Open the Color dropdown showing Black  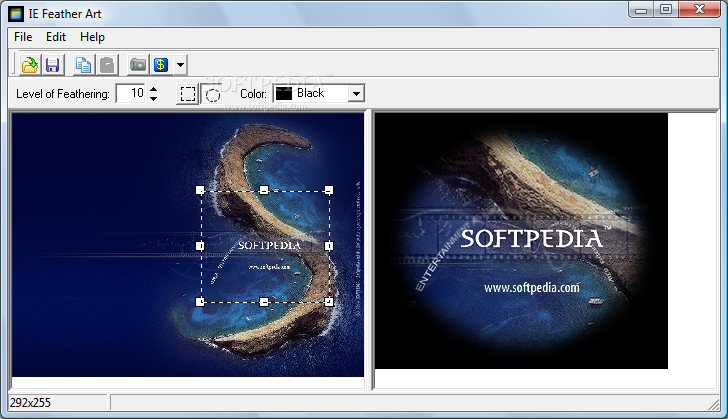[x=356, y=93]
